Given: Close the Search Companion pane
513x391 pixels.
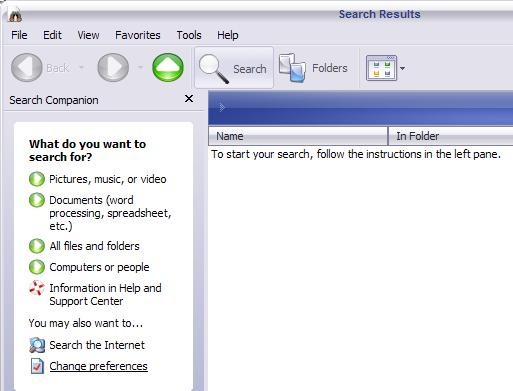Looking at the screenshot, I should [x=189, y=99].
